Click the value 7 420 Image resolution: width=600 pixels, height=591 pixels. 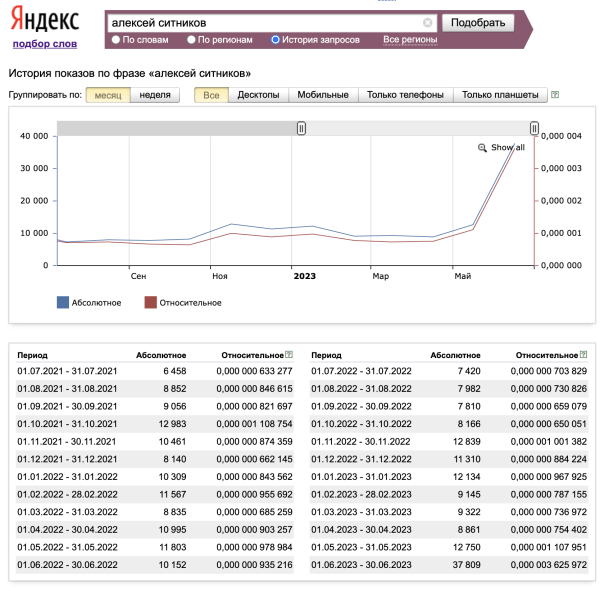point(469,371)
